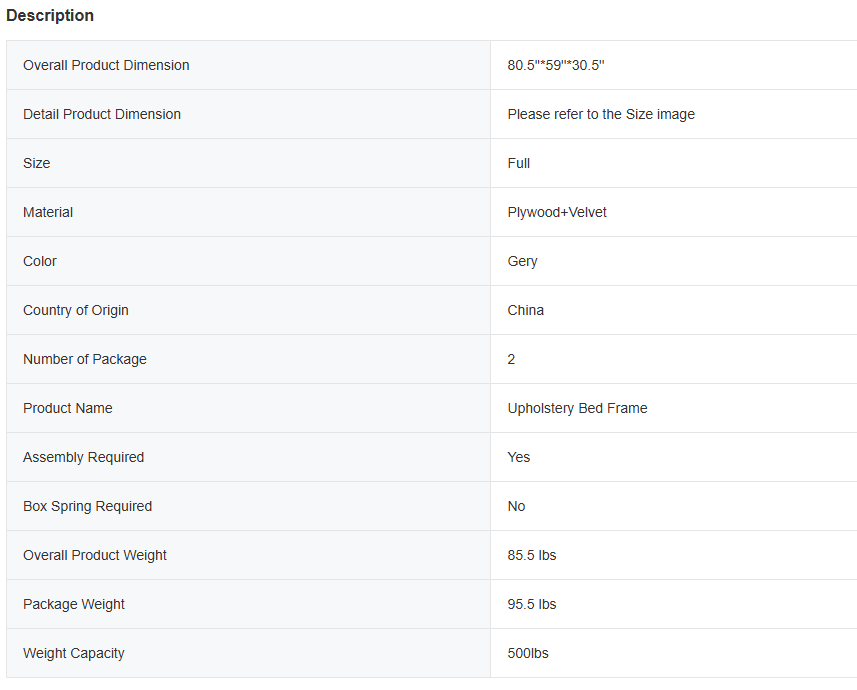Select the 80.5"*59"*30.5" dimension value
Image resolution: width=857 pixels, height=690 pixels.
[556, 65]
